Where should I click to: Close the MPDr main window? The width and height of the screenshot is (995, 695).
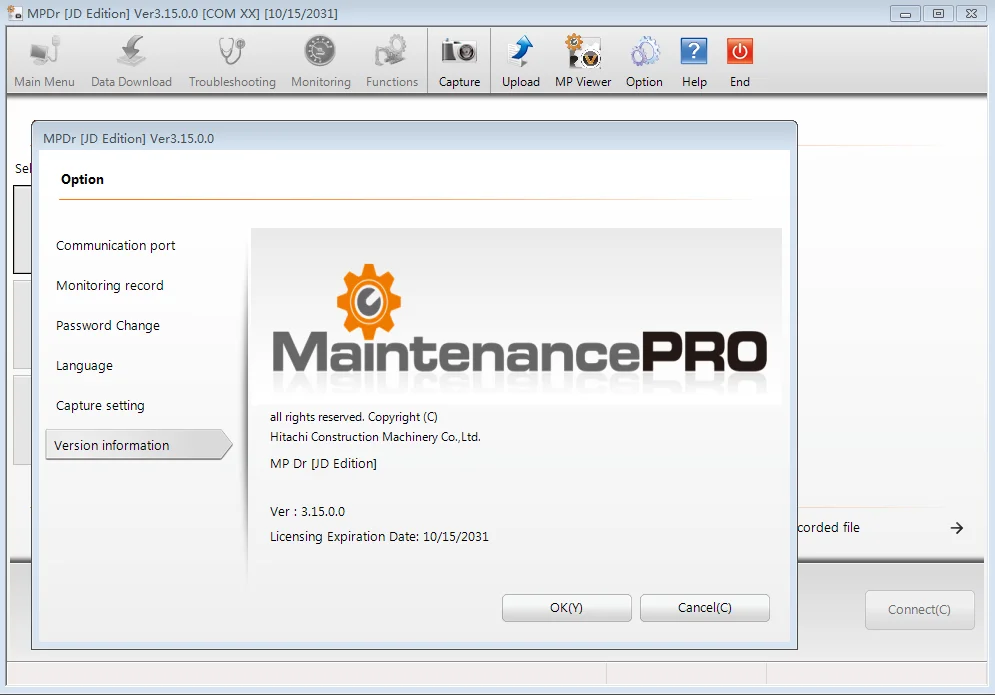click(972, 13)
